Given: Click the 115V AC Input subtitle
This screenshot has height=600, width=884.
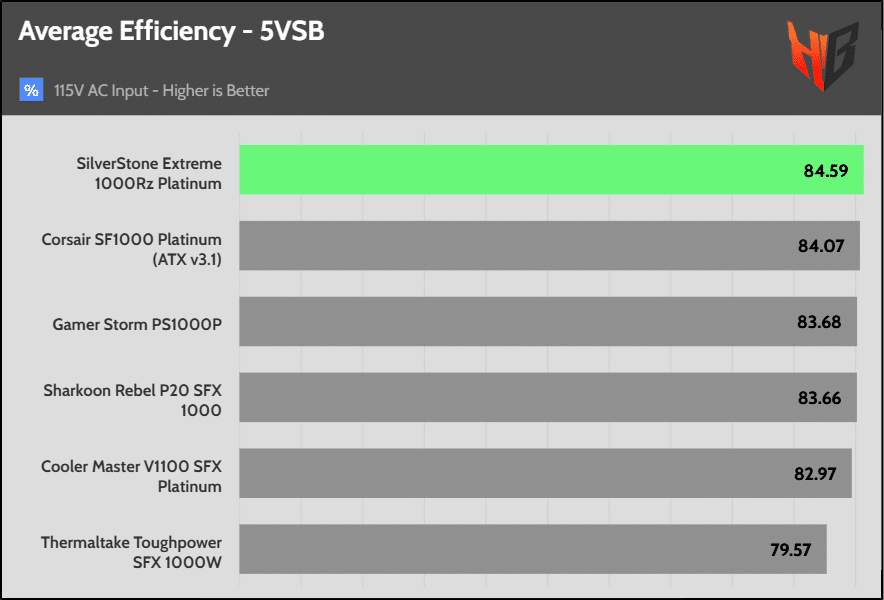Looking at the screenshot, I should pos(162,90).
